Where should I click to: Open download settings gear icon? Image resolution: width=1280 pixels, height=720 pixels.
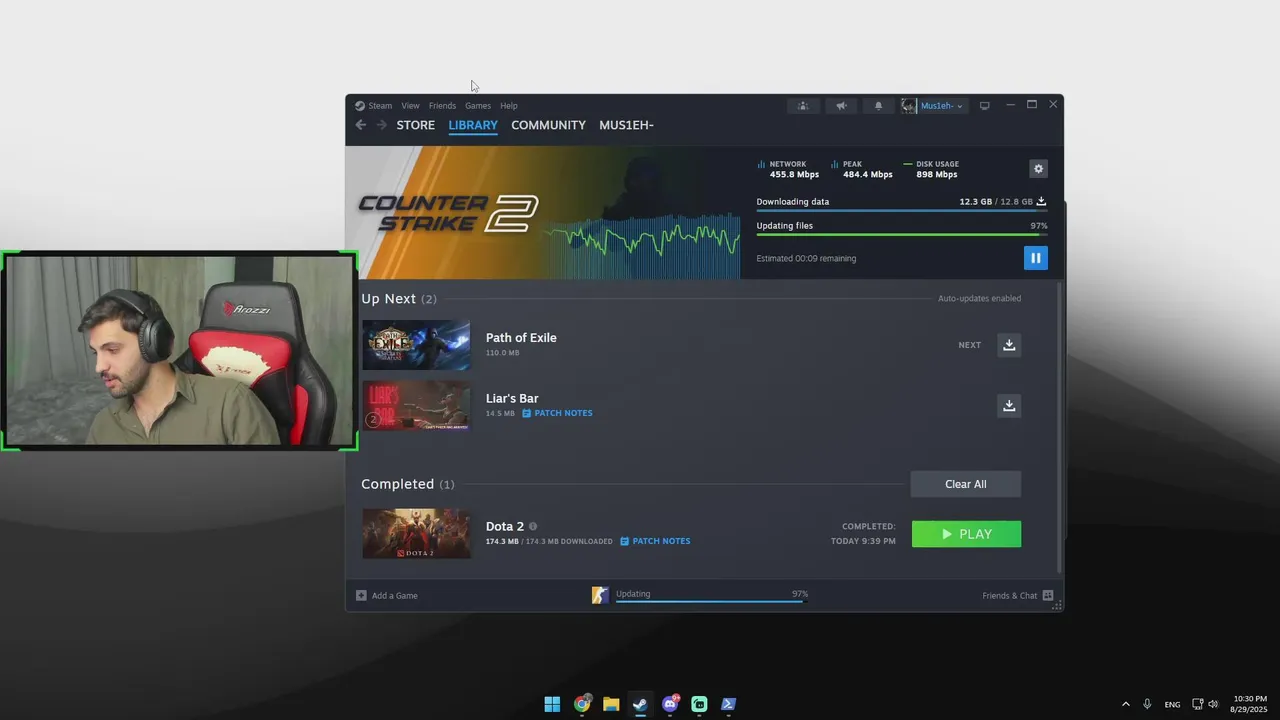tap(1038, 169)
